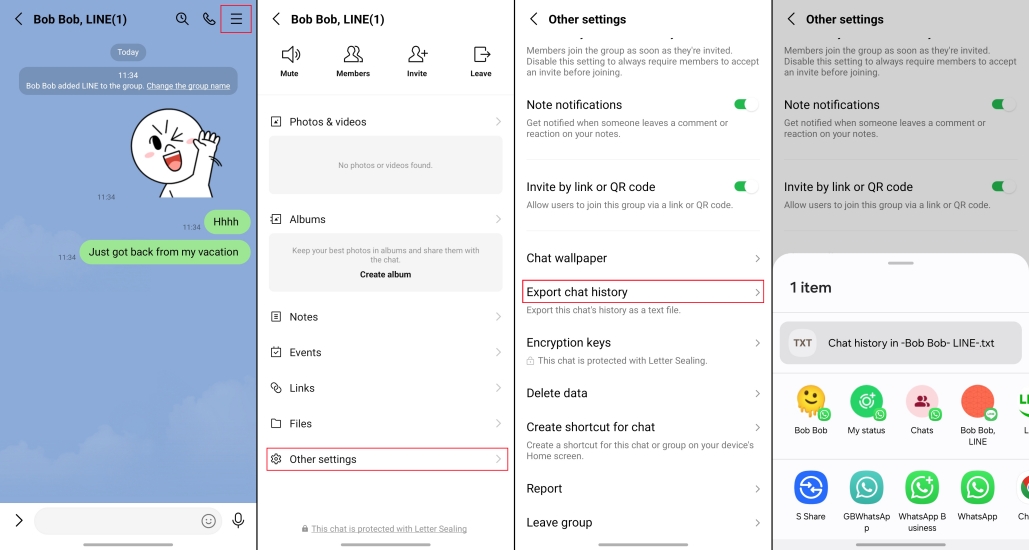Open Export chat history option
This screenshot has height=550, width=1029.
tap(643, 292)
